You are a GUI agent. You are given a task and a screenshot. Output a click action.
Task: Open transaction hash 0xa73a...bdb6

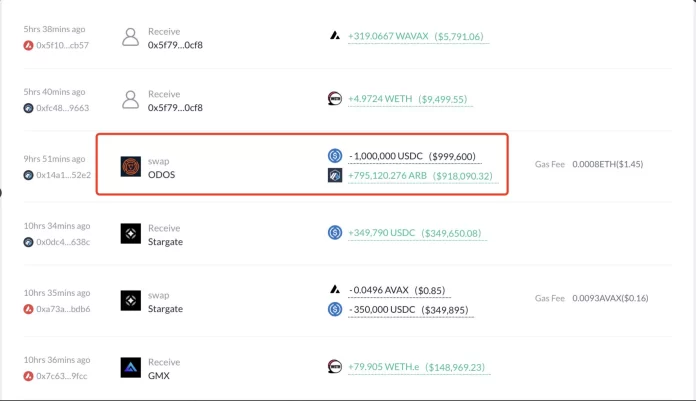[63, 310]
